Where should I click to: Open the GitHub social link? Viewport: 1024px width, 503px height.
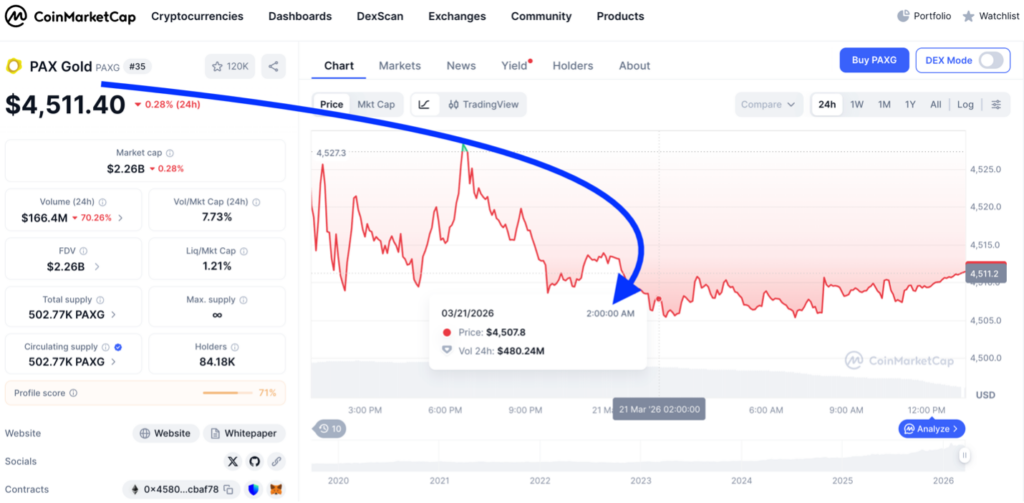click(x=255, y=461)
